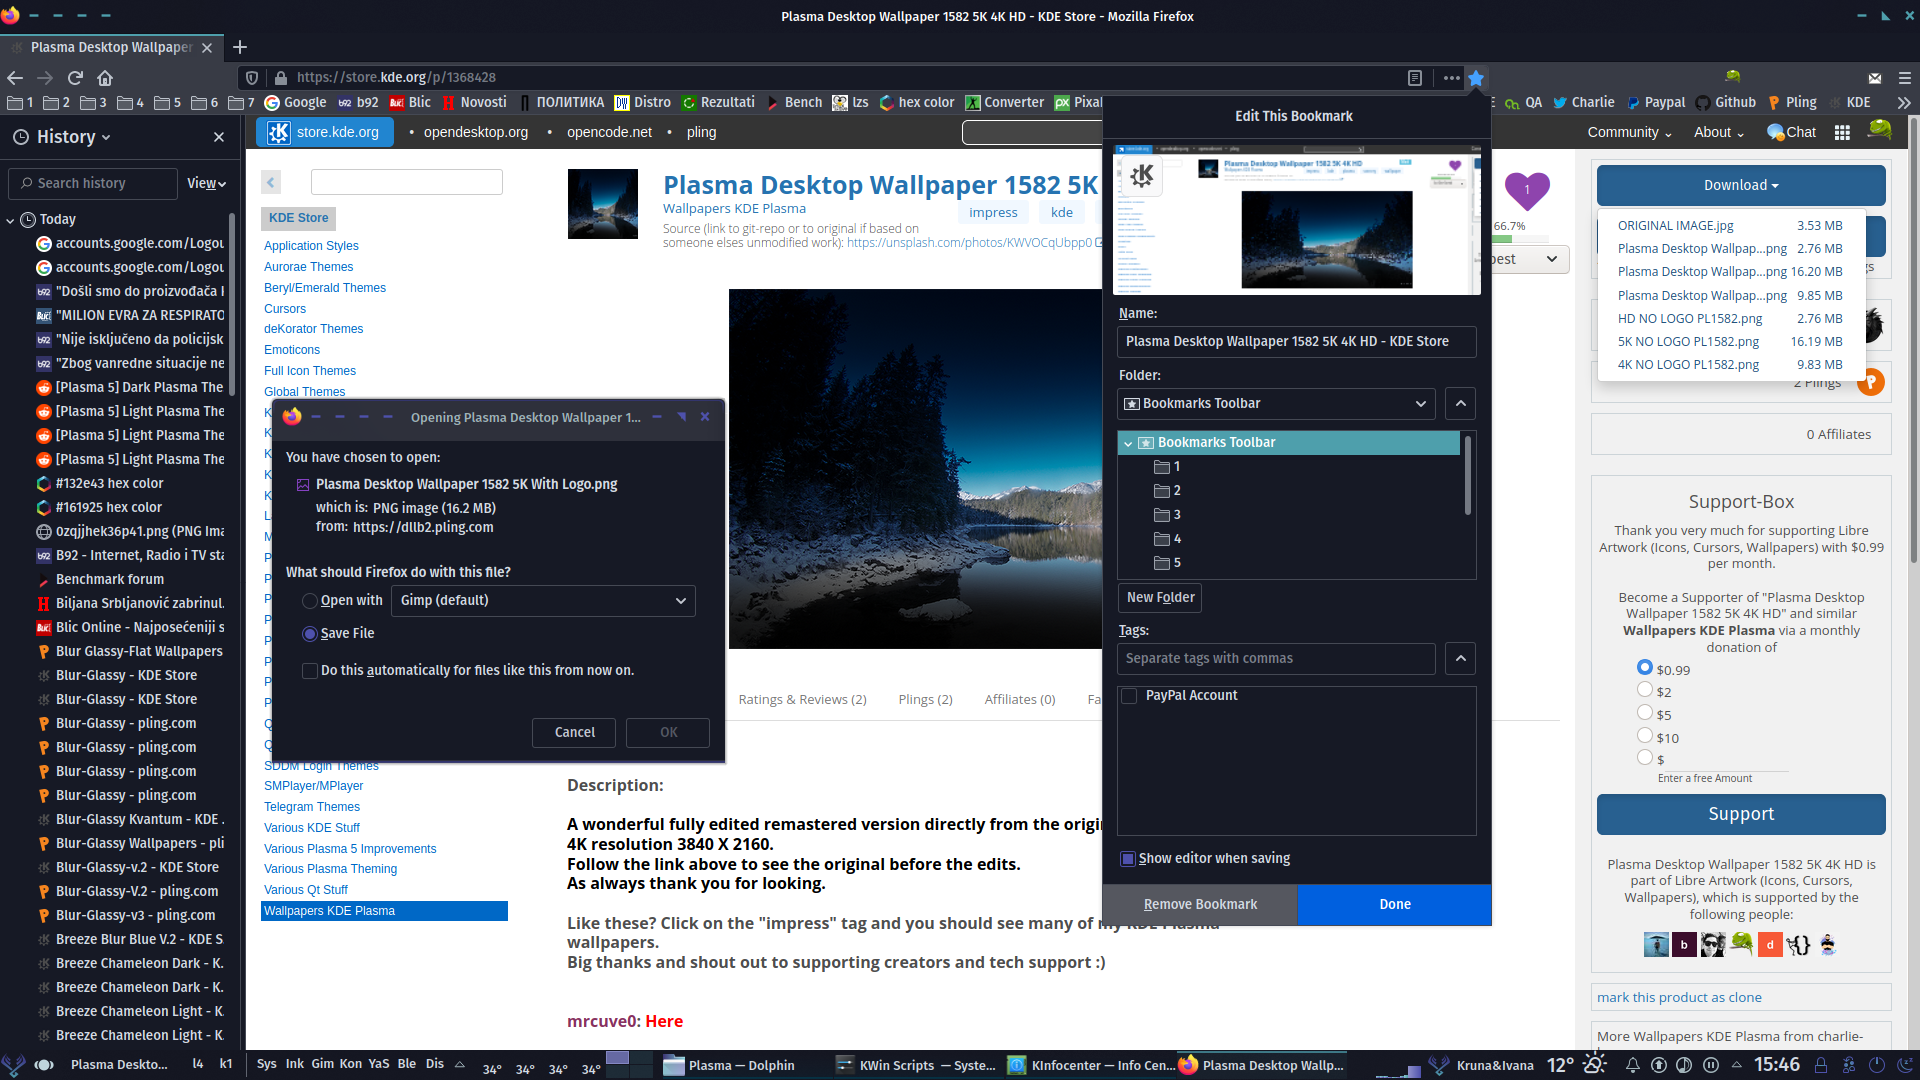
Task: Open the Github bookmark
Action: (x=1726, y=102)
